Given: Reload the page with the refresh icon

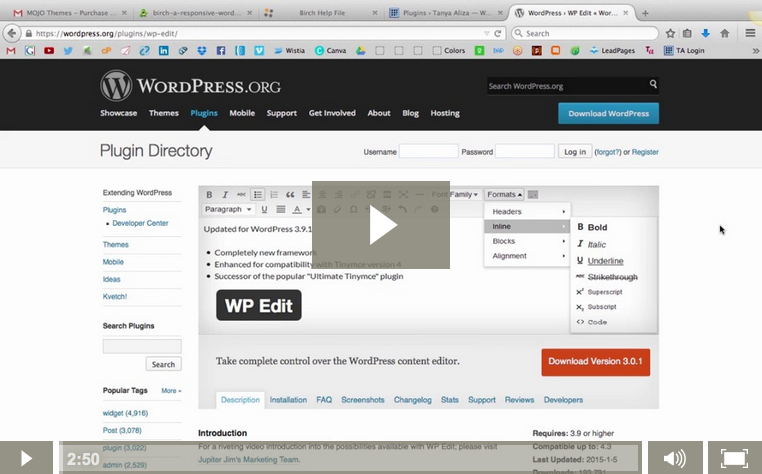Looking at the screenshot, I should click(x=498, y=34).
